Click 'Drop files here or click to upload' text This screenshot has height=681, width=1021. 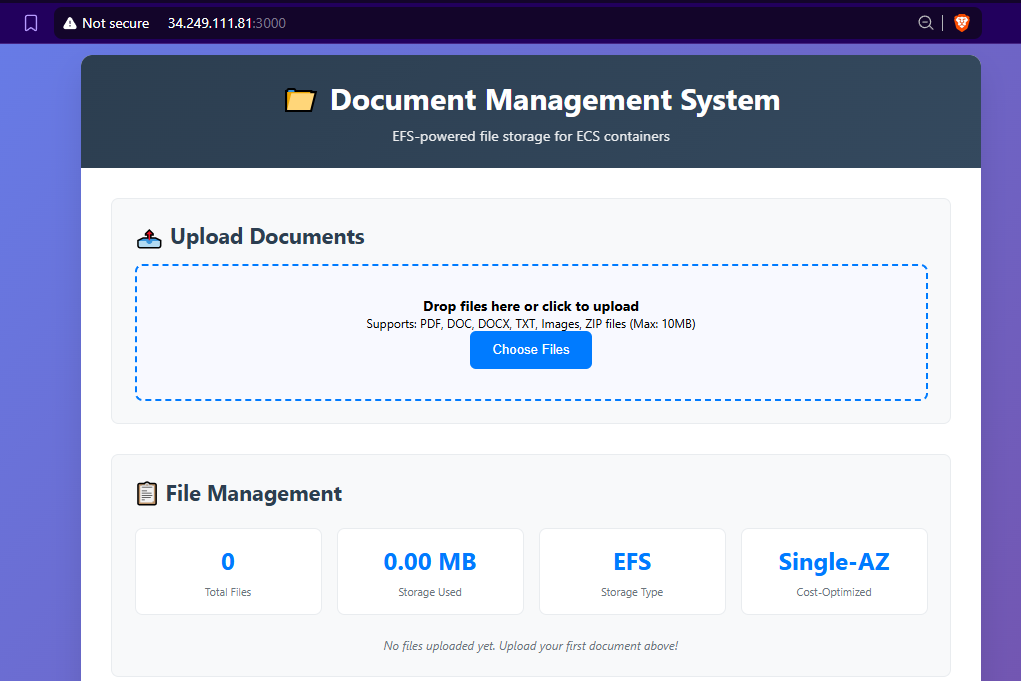(531, 306)
